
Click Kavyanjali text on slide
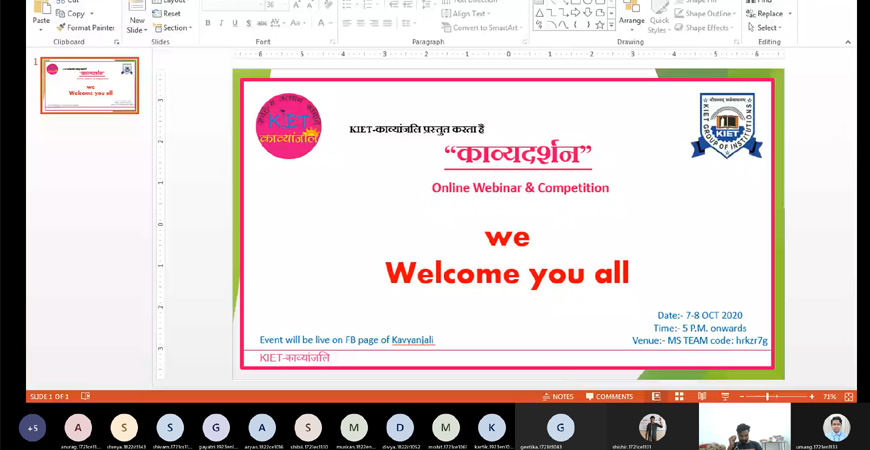413,340
